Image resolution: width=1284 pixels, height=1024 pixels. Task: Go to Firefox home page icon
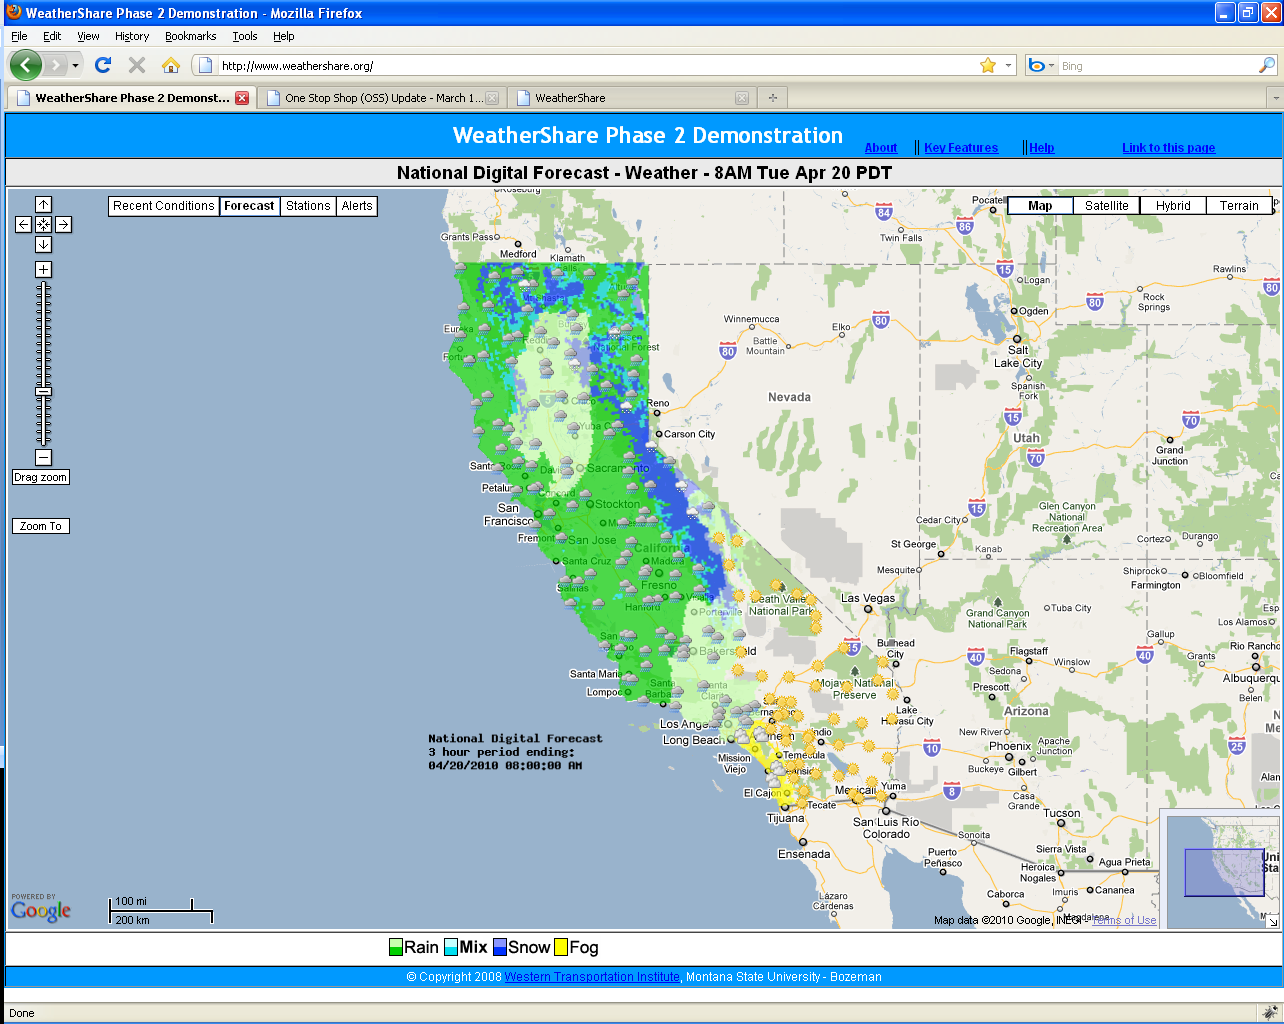tap(171, 65)
